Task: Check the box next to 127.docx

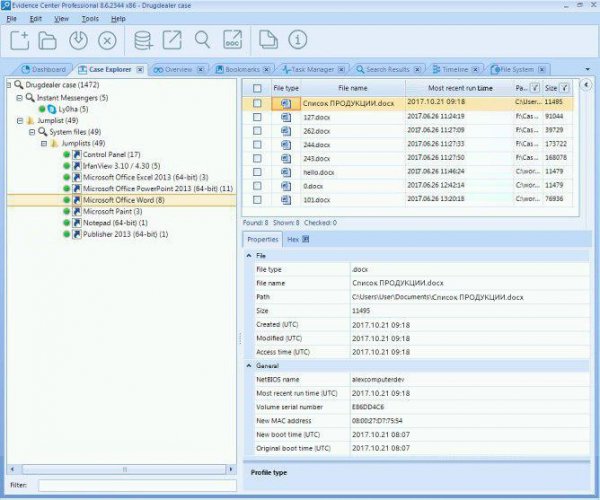Action: click(257, 116)
